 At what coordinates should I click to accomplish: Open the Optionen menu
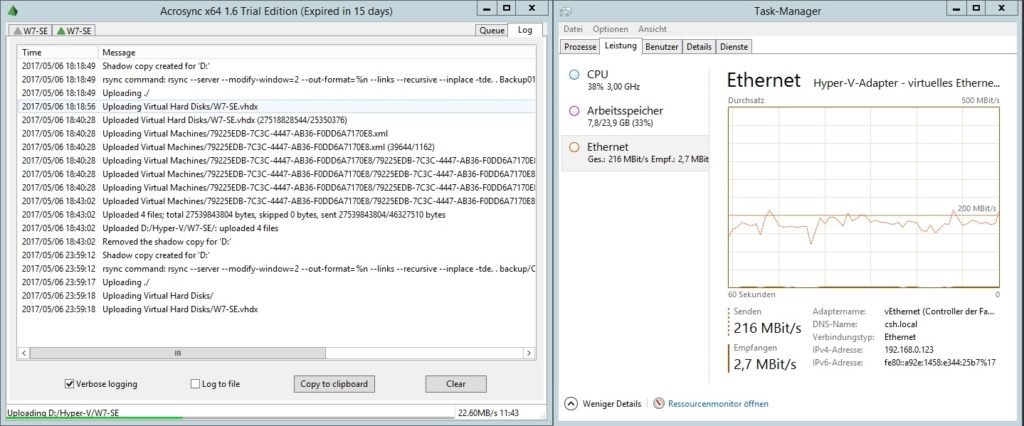[610, 29]
